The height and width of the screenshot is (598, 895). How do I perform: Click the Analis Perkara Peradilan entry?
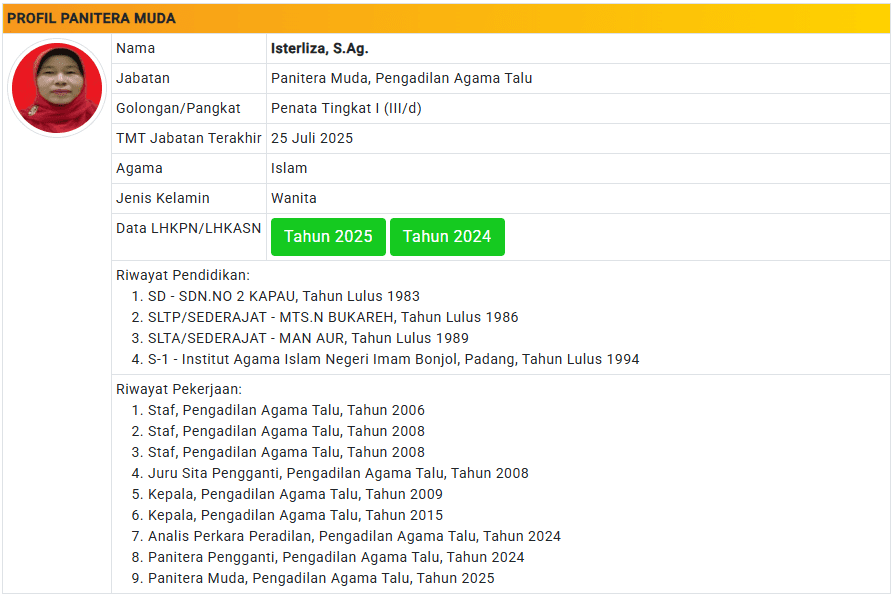(x=354, y=536)
